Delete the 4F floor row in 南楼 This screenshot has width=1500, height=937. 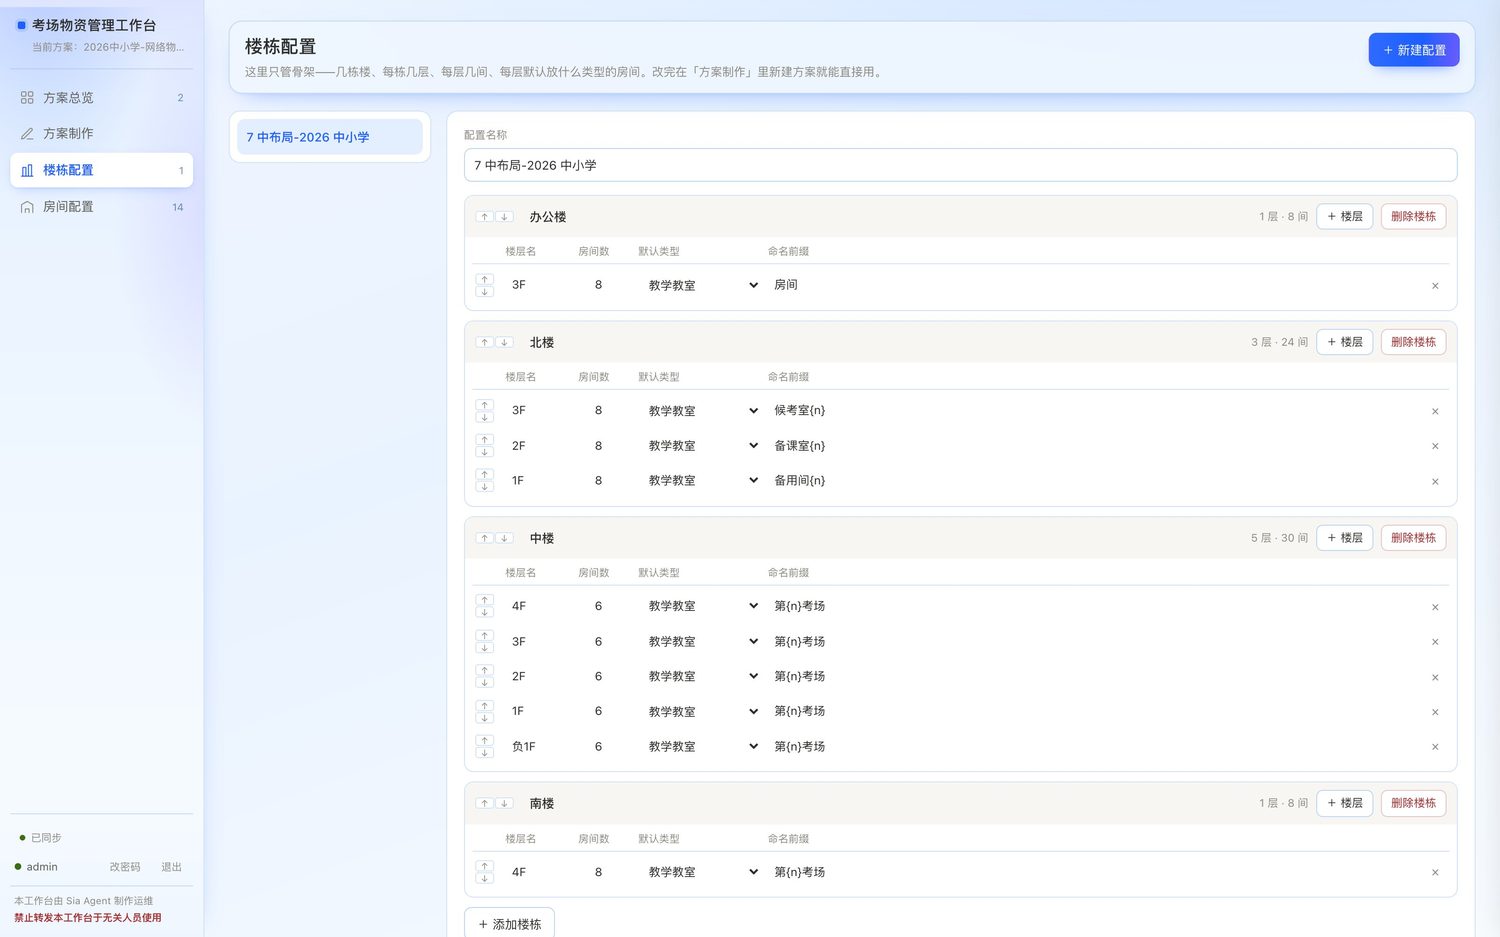click(x=1435, y=873)
